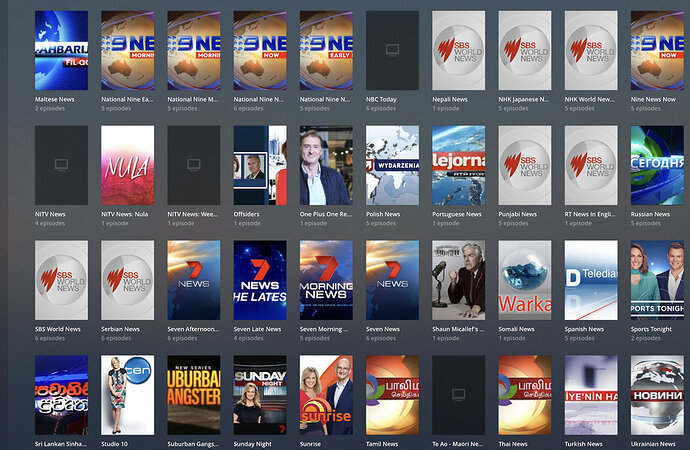The width and height of the screenshot is (690, 450).
Task: Open the Shaun Micallef's... poster
Action: pyautogui.click(x=459, y=280)
